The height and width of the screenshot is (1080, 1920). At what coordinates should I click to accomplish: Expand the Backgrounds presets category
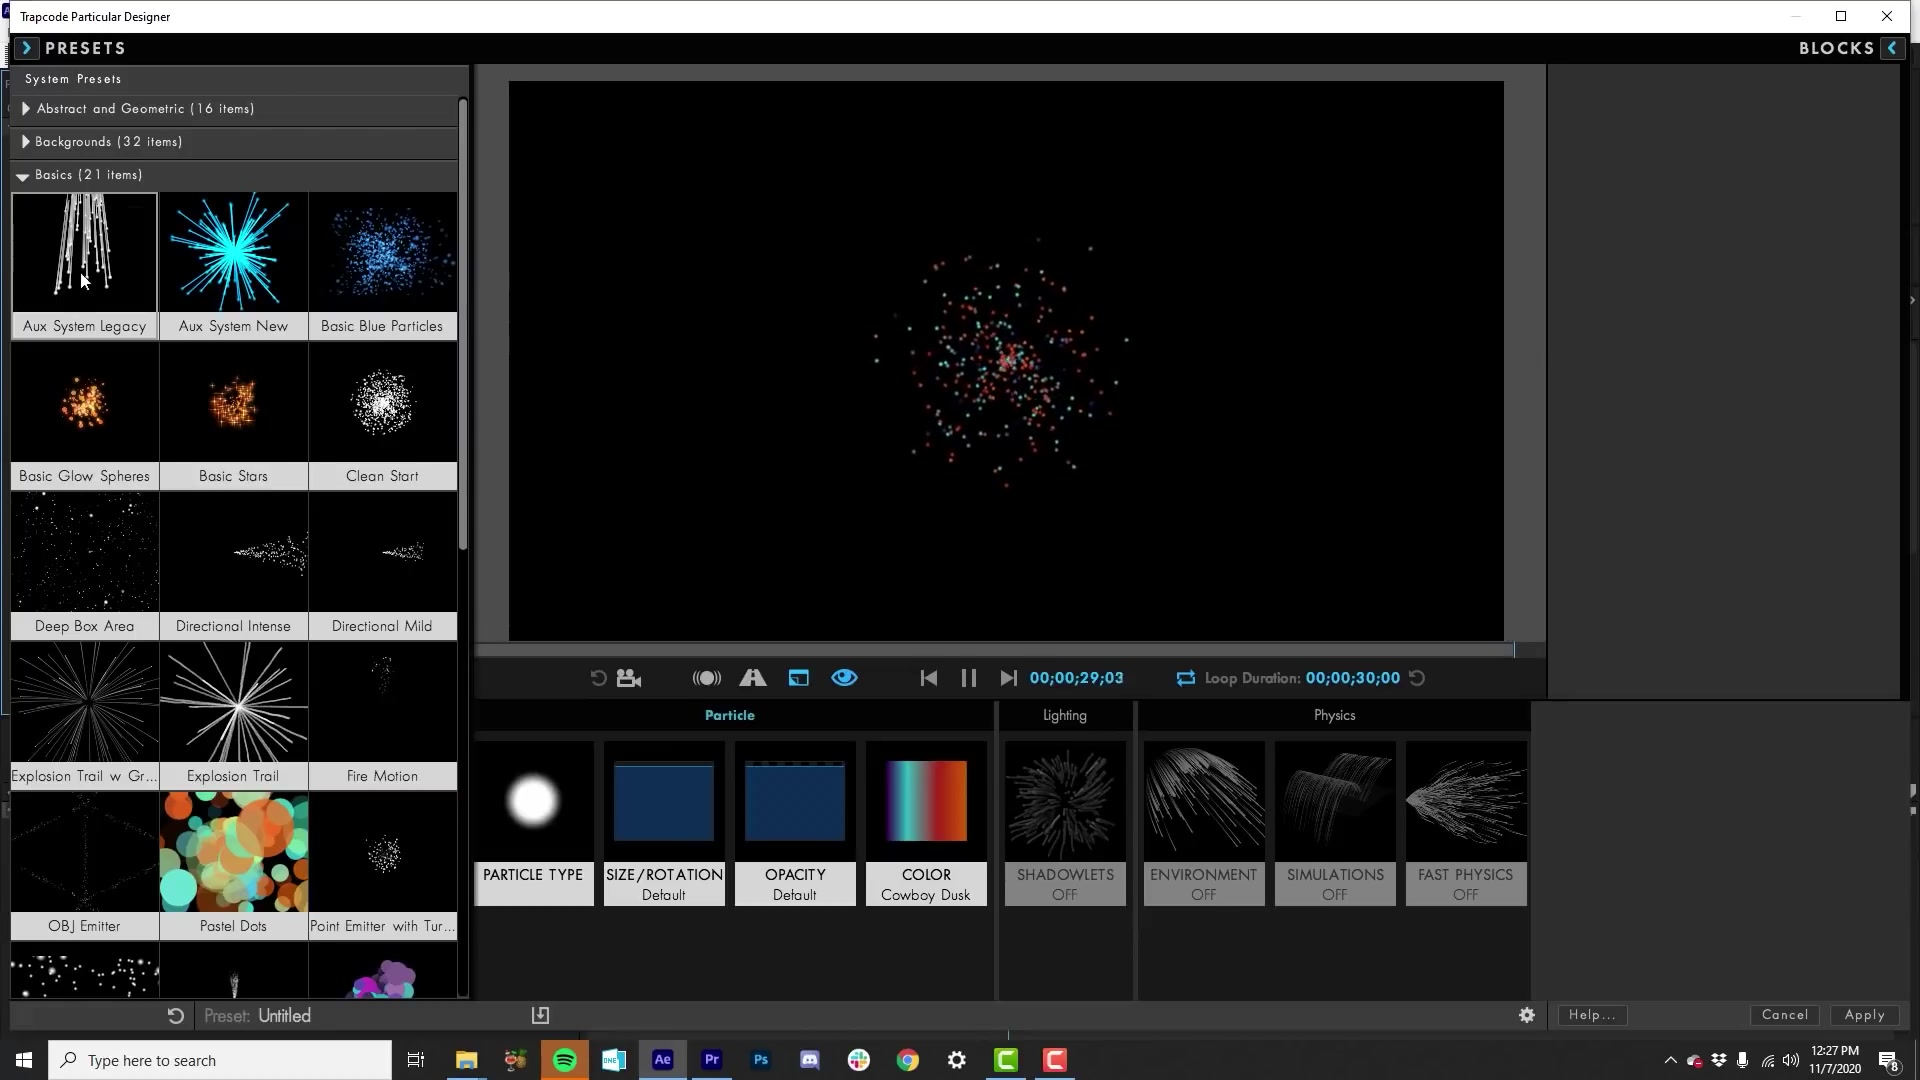point(108,141)
